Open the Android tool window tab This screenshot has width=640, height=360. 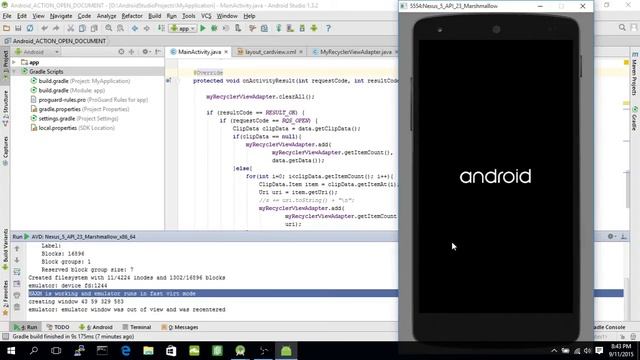pyautogui.click(x=96, y=327)
